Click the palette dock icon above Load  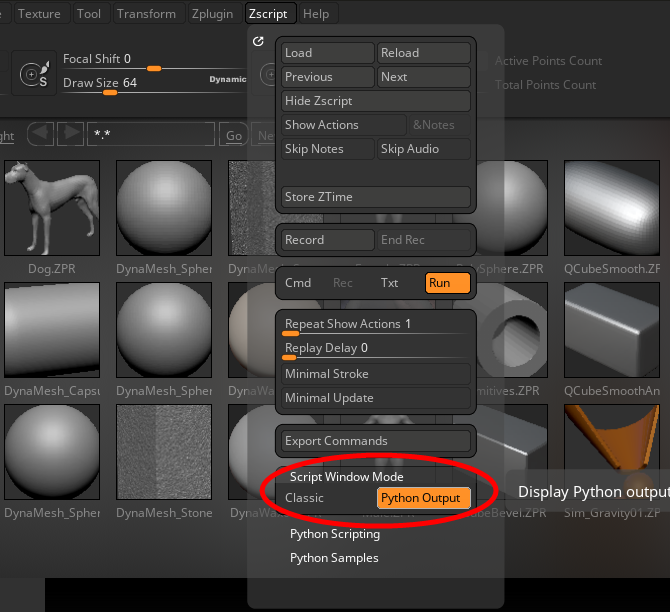pos(259,41)
